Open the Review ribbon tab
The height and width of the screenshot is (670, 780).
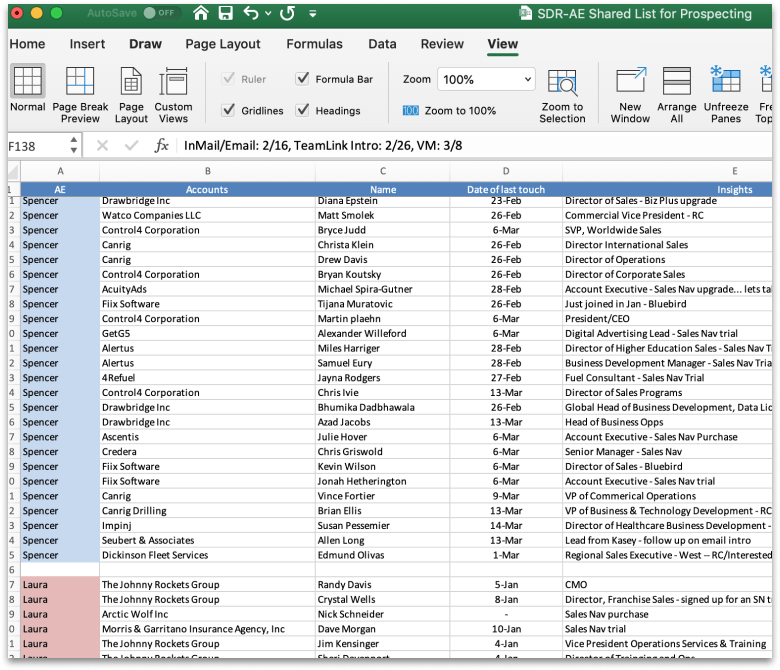coord(442,44)
